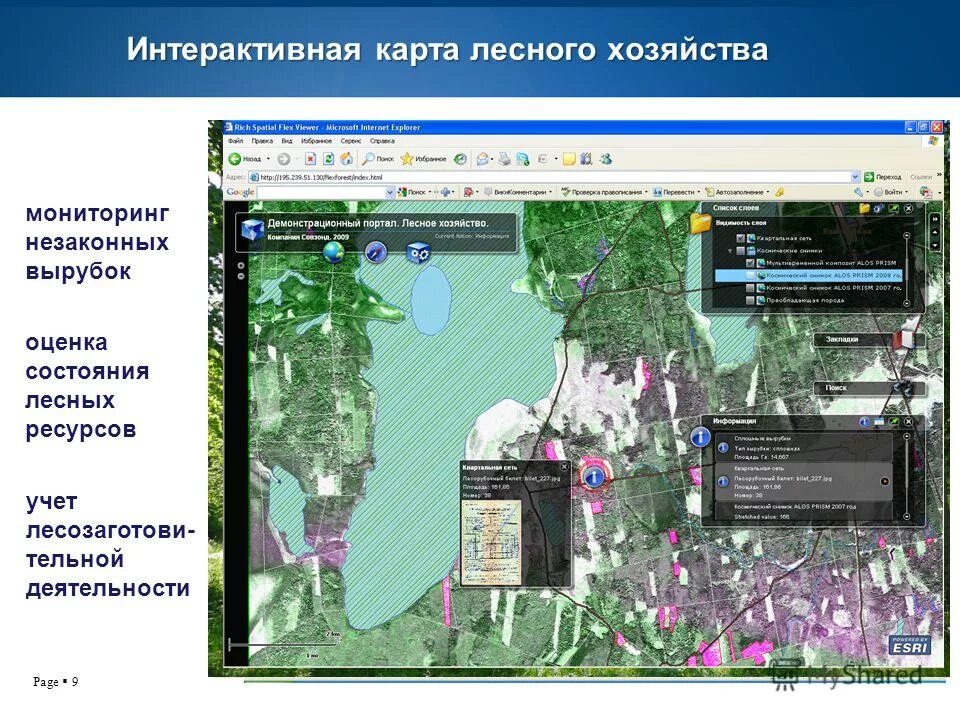Click the round arrow button on Квартальная сеть result
The height and width of the screenshot is (720, 960).
(885, 482)
